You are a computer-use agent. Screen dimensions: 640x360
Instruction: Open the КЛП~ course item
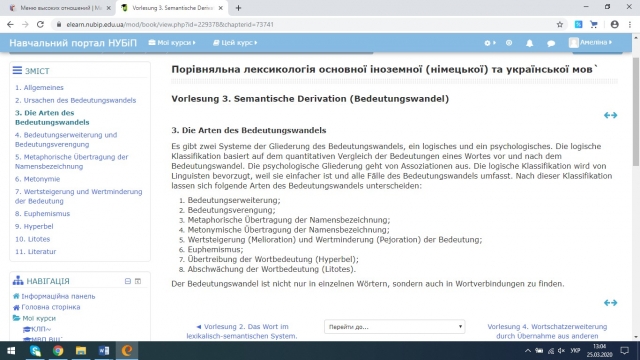coord(41,329)
